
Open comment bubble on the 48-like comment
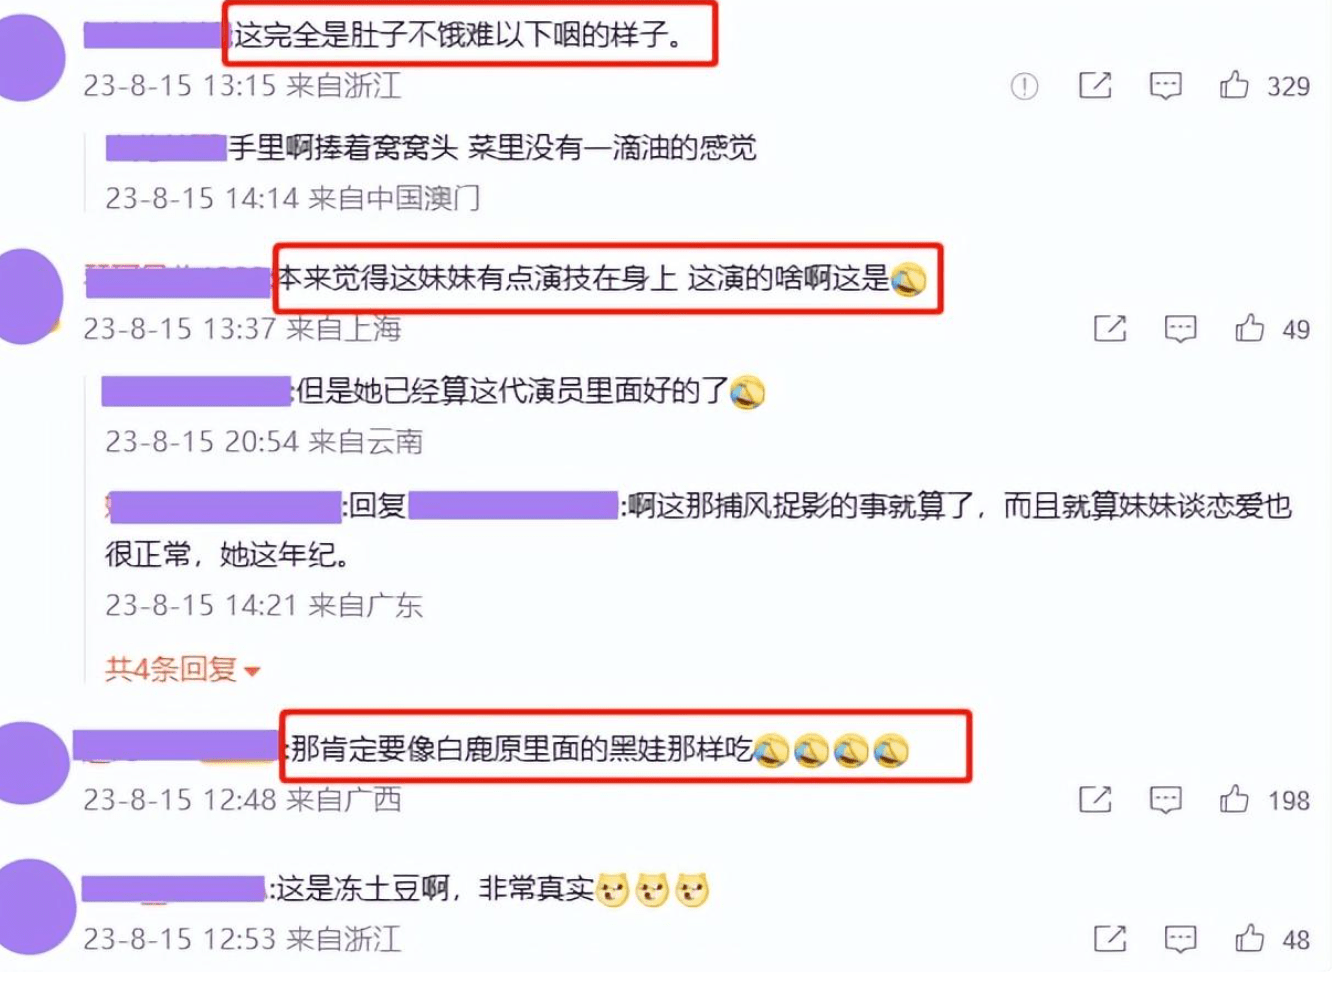(x=1180, y=938)
